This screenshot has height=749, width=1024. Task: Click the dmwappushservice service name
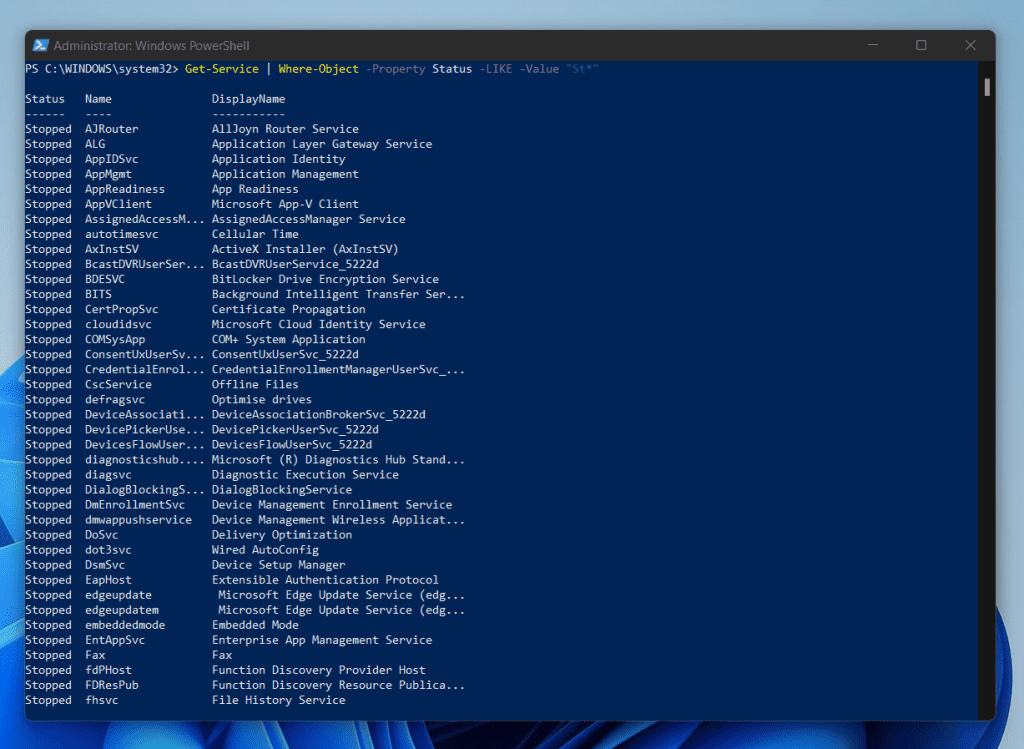tap(138, 519)
